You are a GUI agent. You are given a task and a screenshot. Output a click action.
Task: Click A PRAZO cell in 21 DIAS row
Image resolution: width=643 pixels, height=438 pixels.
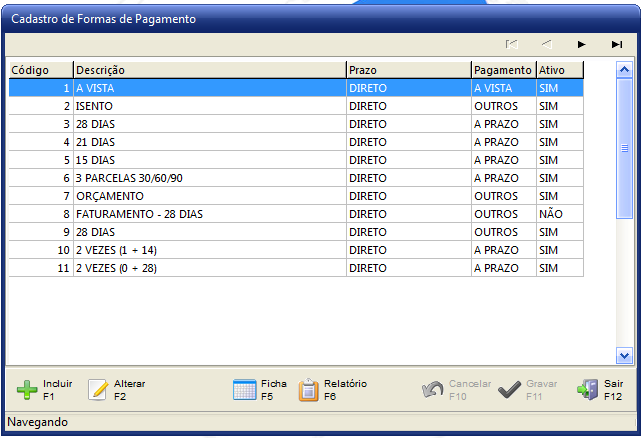[504, 142]
